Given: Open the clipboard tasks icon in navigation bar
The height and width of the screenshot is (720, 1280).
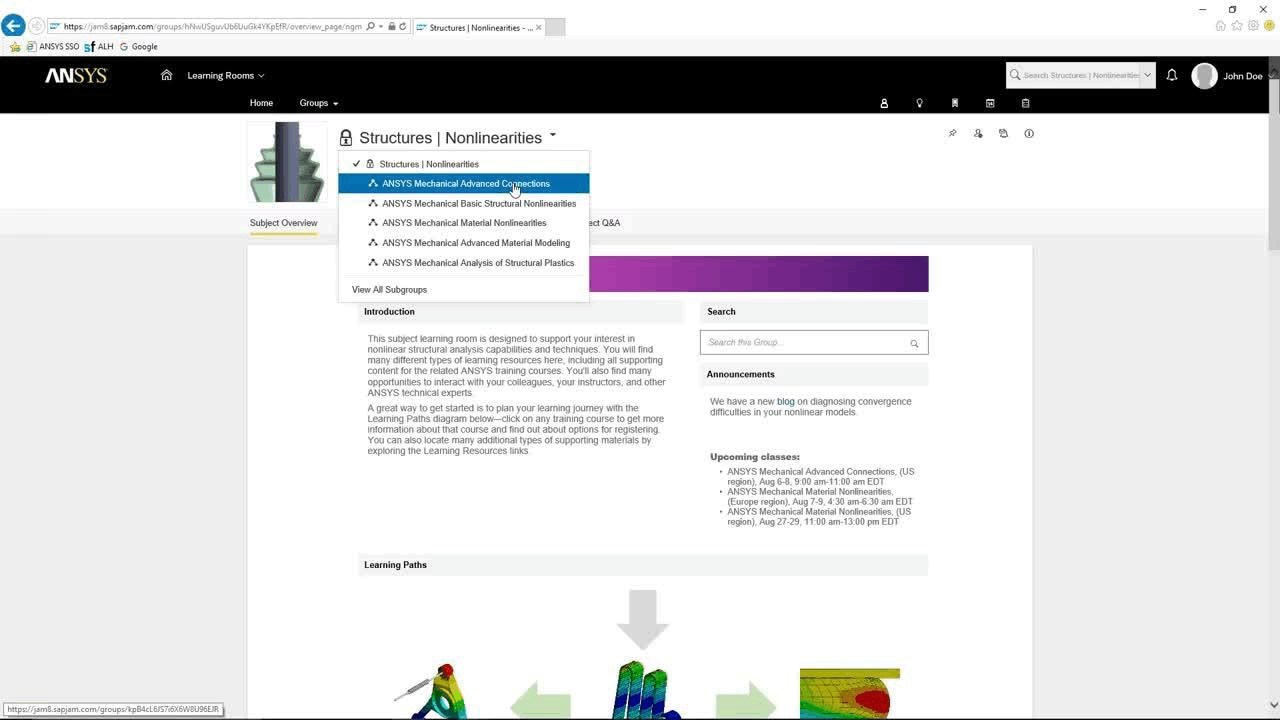Looking at the screenshot, I should tap(1026, 103).
